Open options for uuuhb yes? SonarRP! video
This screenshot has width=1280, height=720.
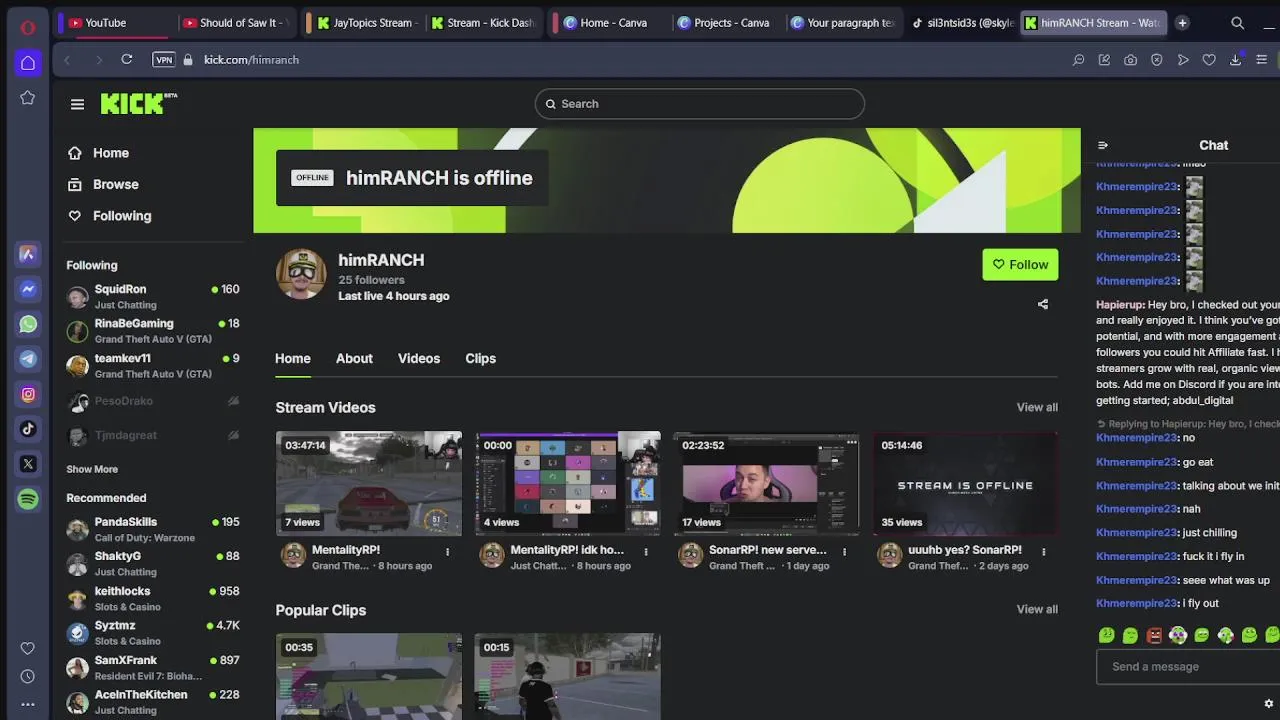[1043, 551]
